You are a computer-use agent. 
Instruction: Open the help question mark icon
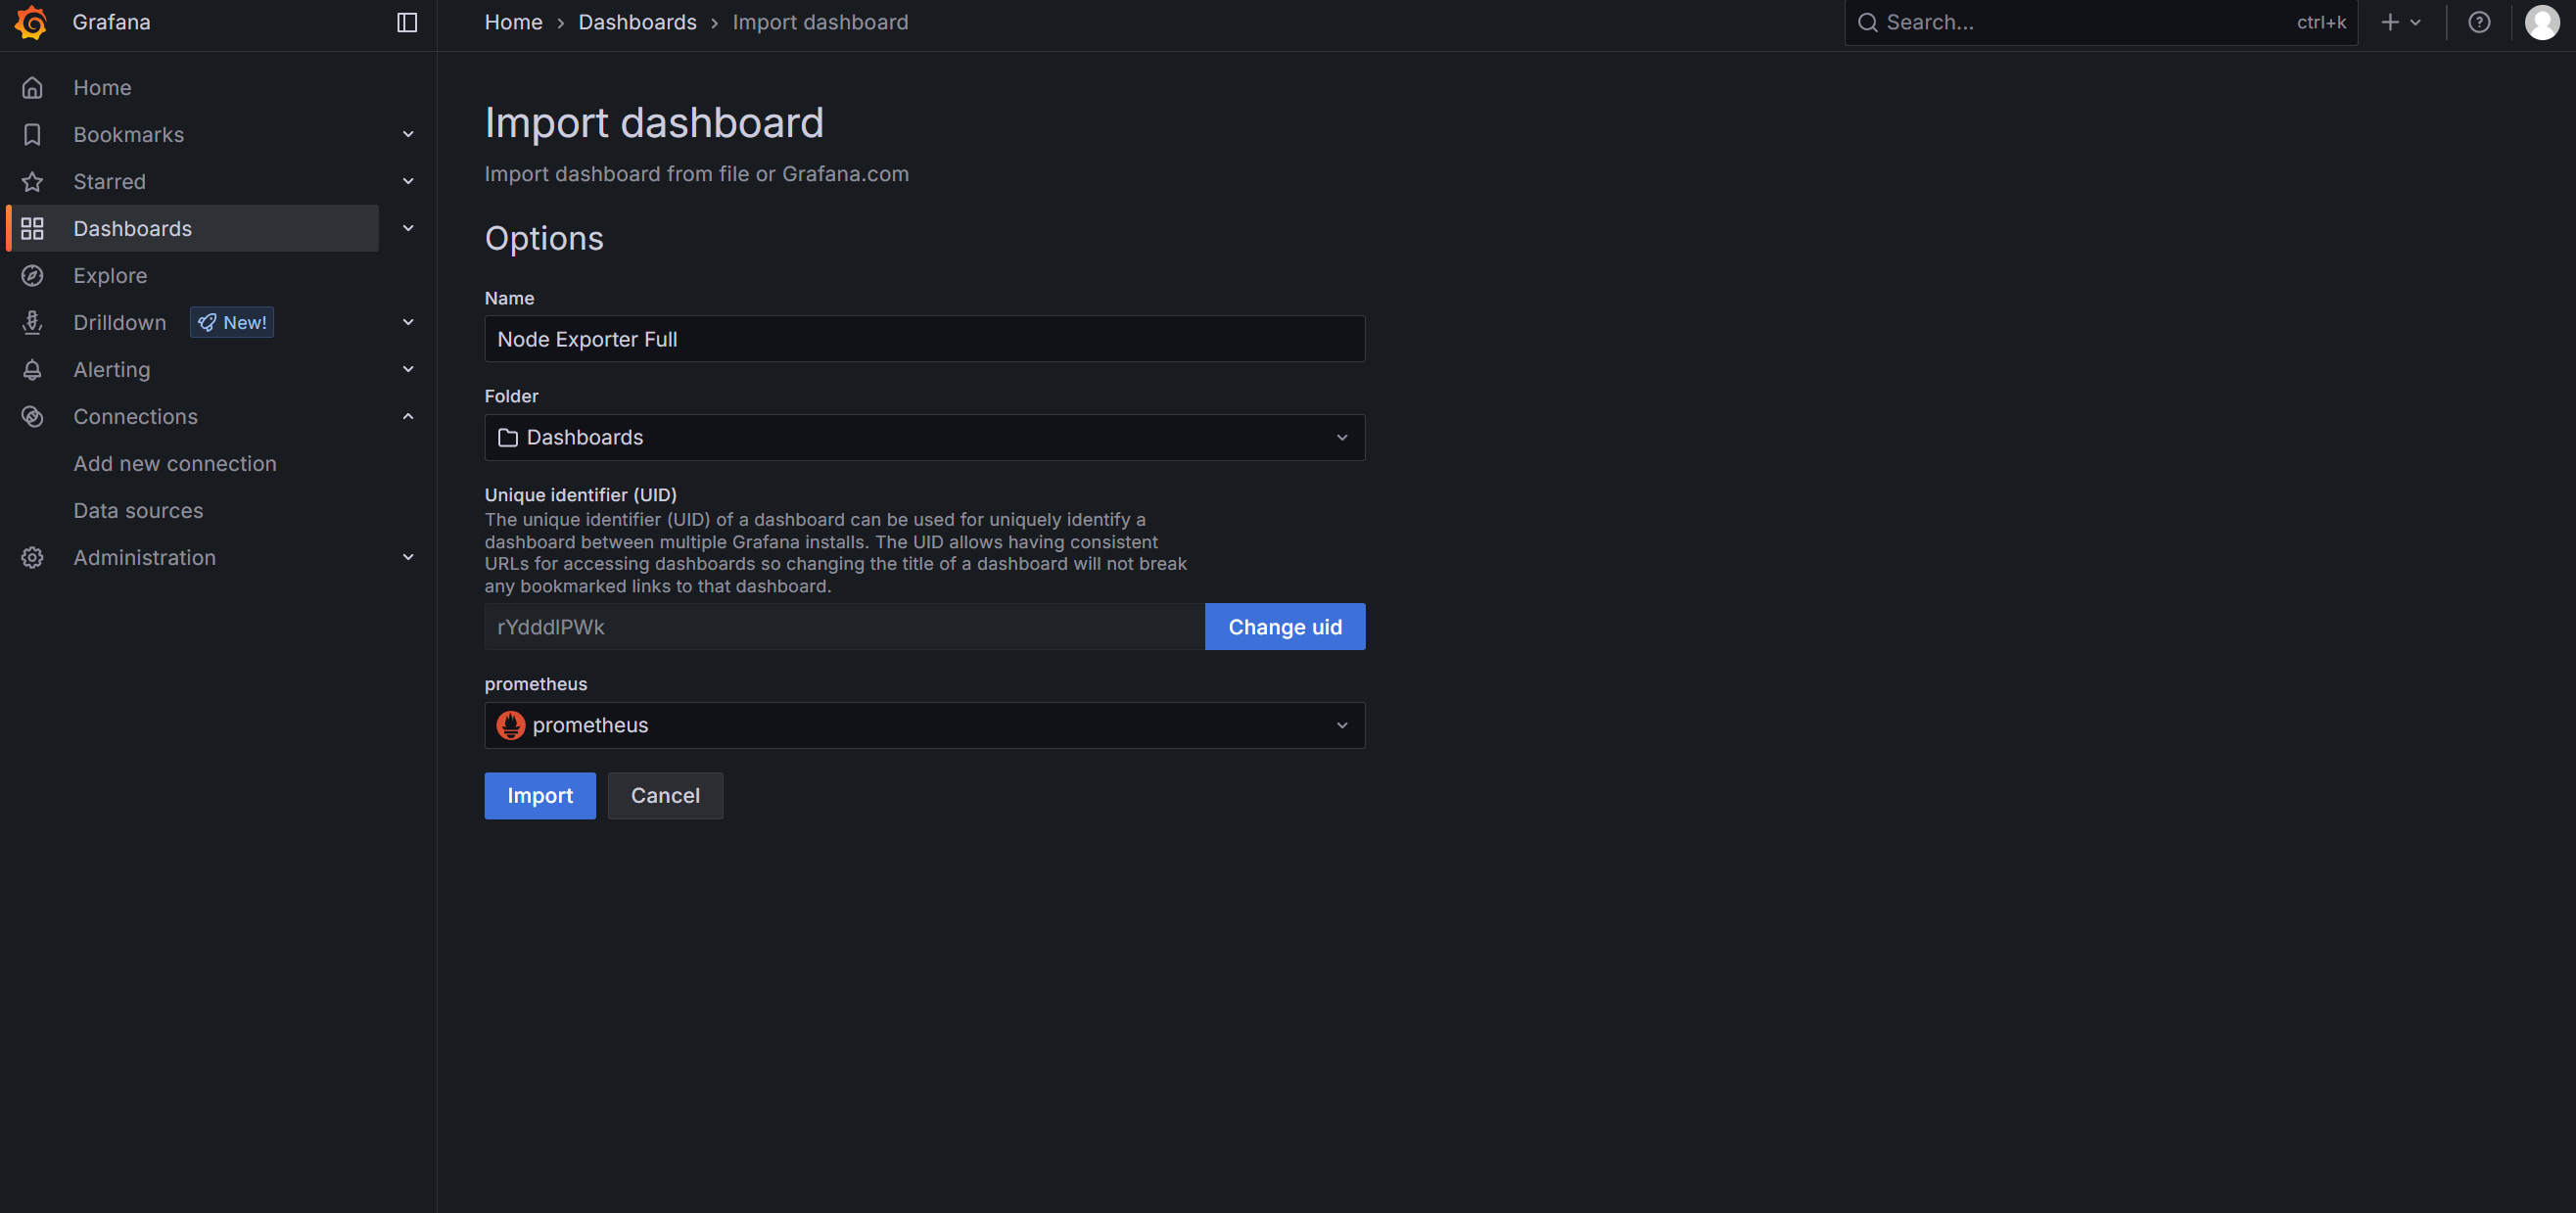2479,22
